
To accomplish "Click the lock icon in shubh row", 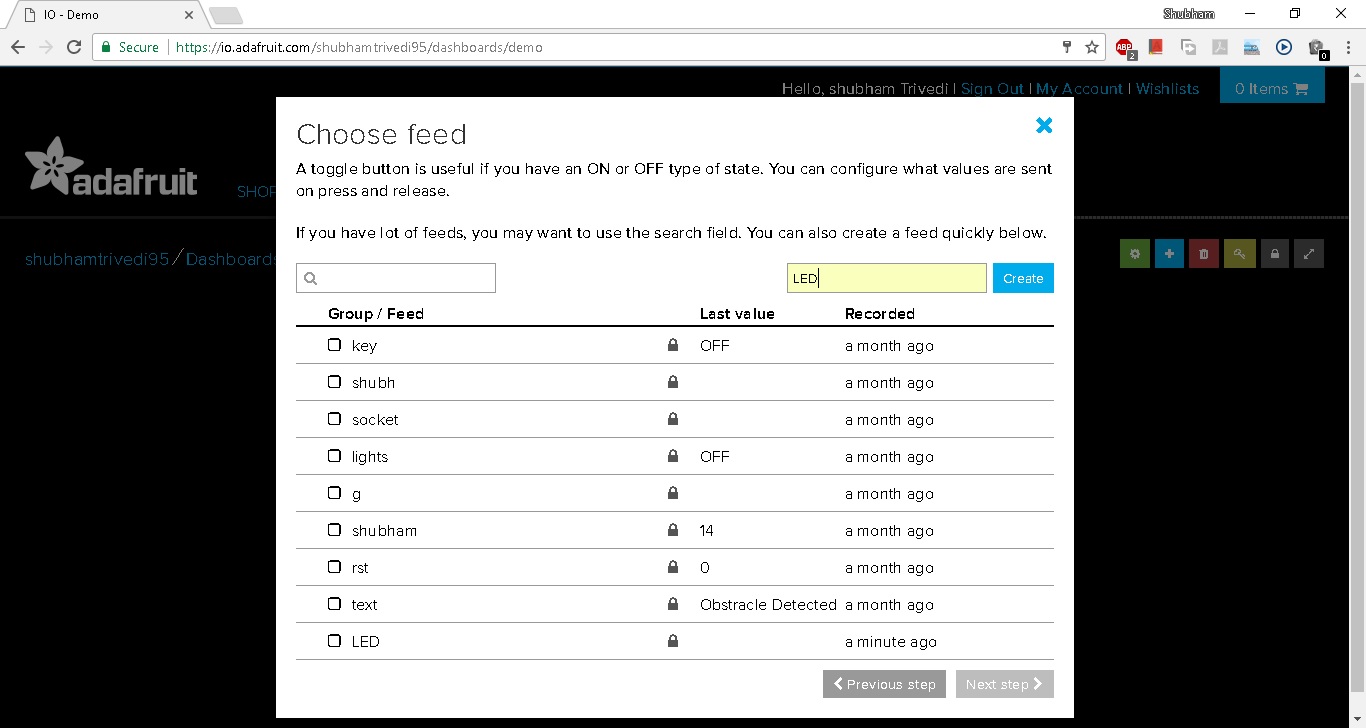I will tap(673, 382).
